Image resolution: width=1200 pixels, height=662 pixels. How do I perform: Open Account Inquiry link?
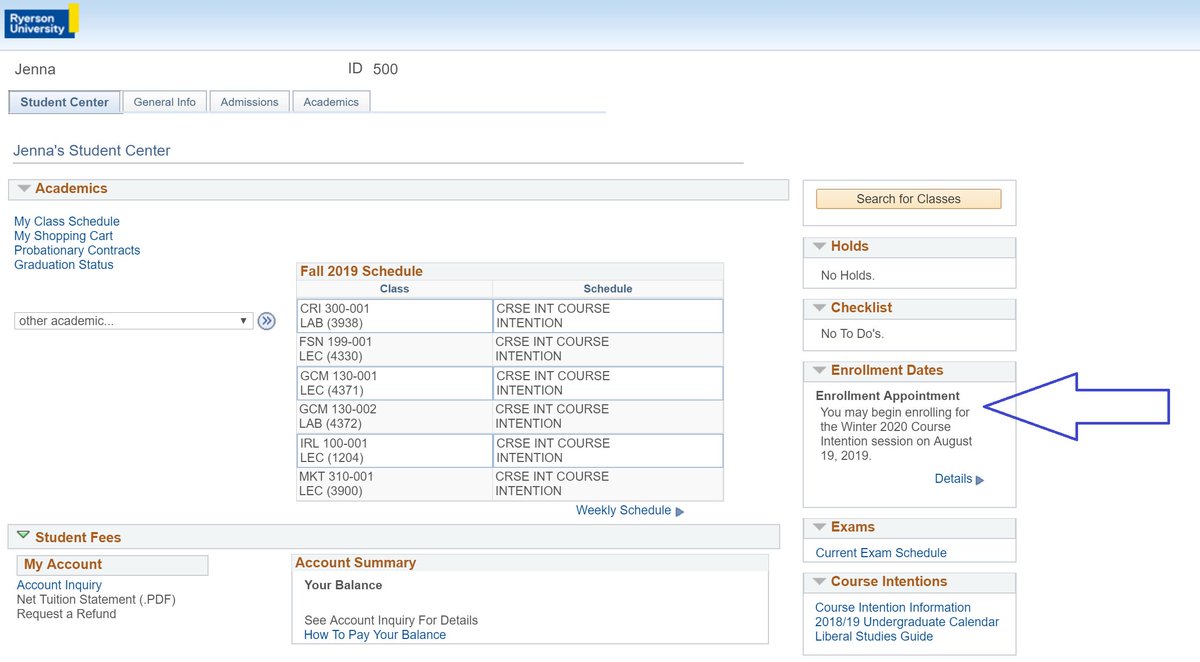pos(59,585)
